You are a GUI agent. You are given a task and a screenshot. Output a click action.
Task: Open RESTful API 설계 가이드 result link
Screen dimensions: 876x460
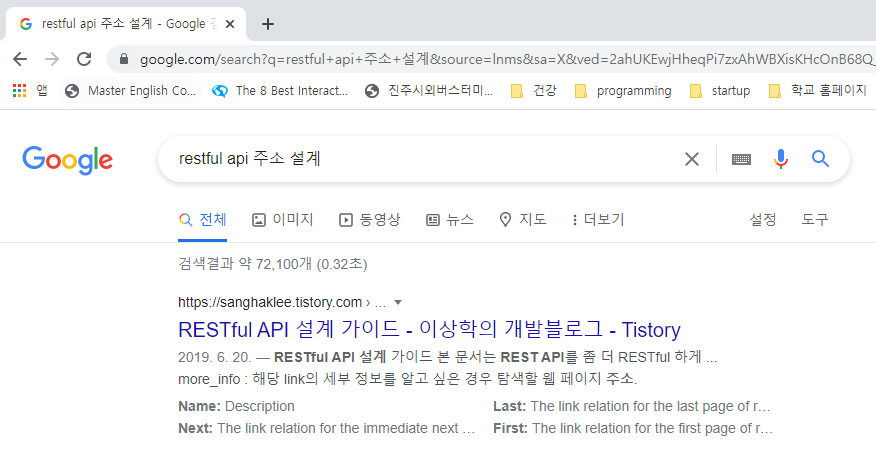(x=429, y=330)
